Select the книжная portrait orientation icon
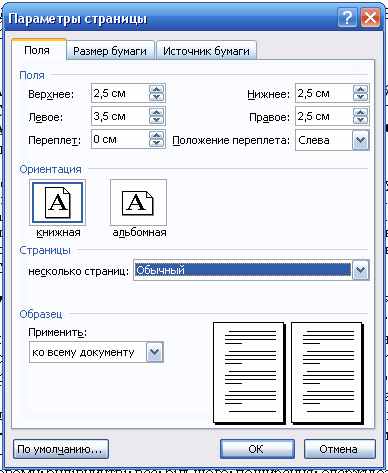 click(57, 203)
